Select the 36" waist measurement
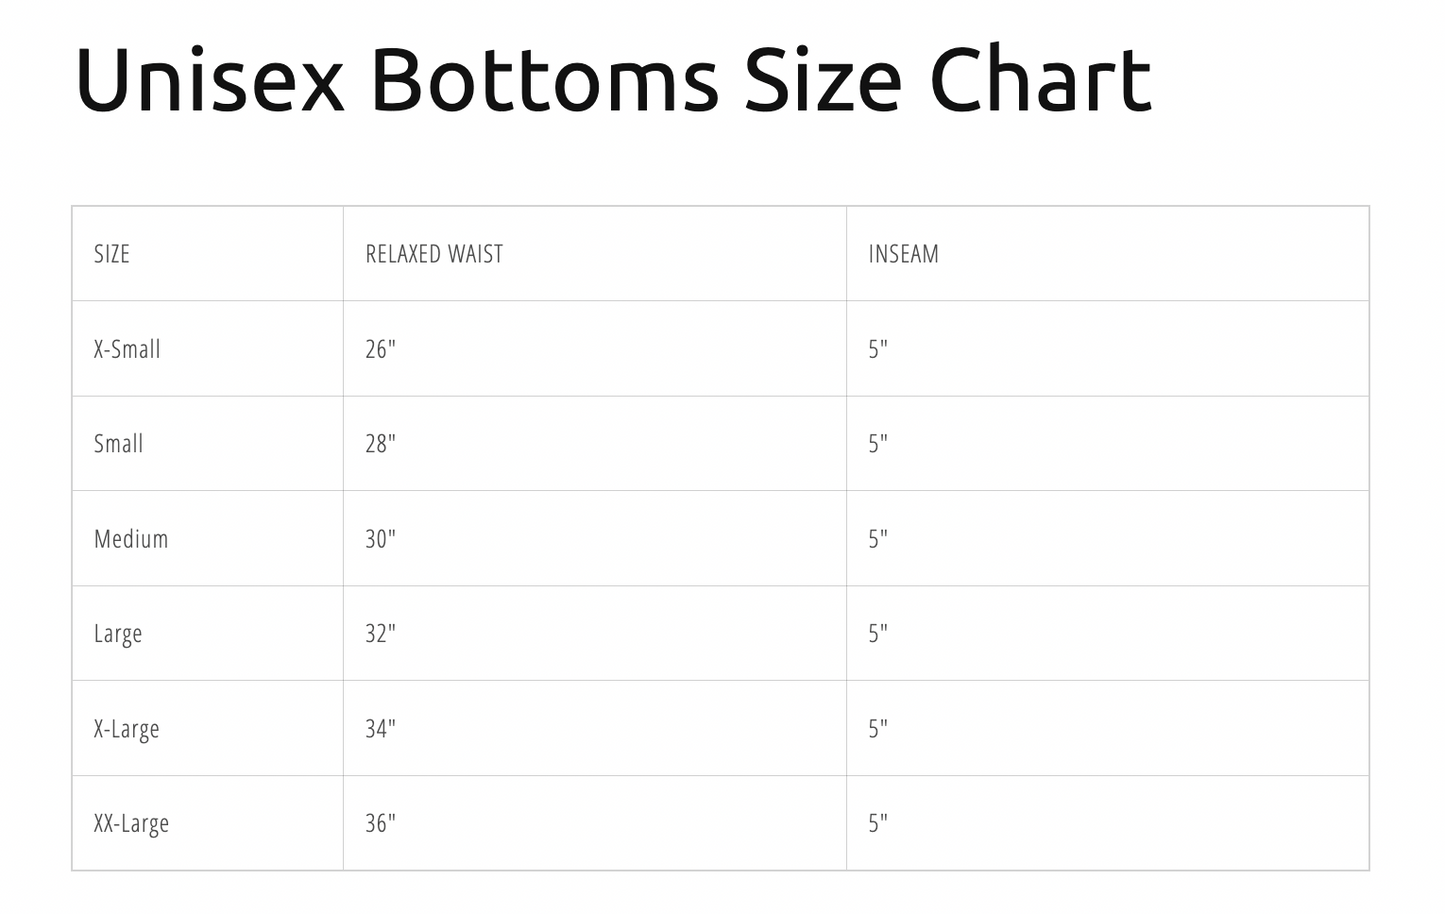The height and width of the screenshot is (914, 1445). (380, 824)
